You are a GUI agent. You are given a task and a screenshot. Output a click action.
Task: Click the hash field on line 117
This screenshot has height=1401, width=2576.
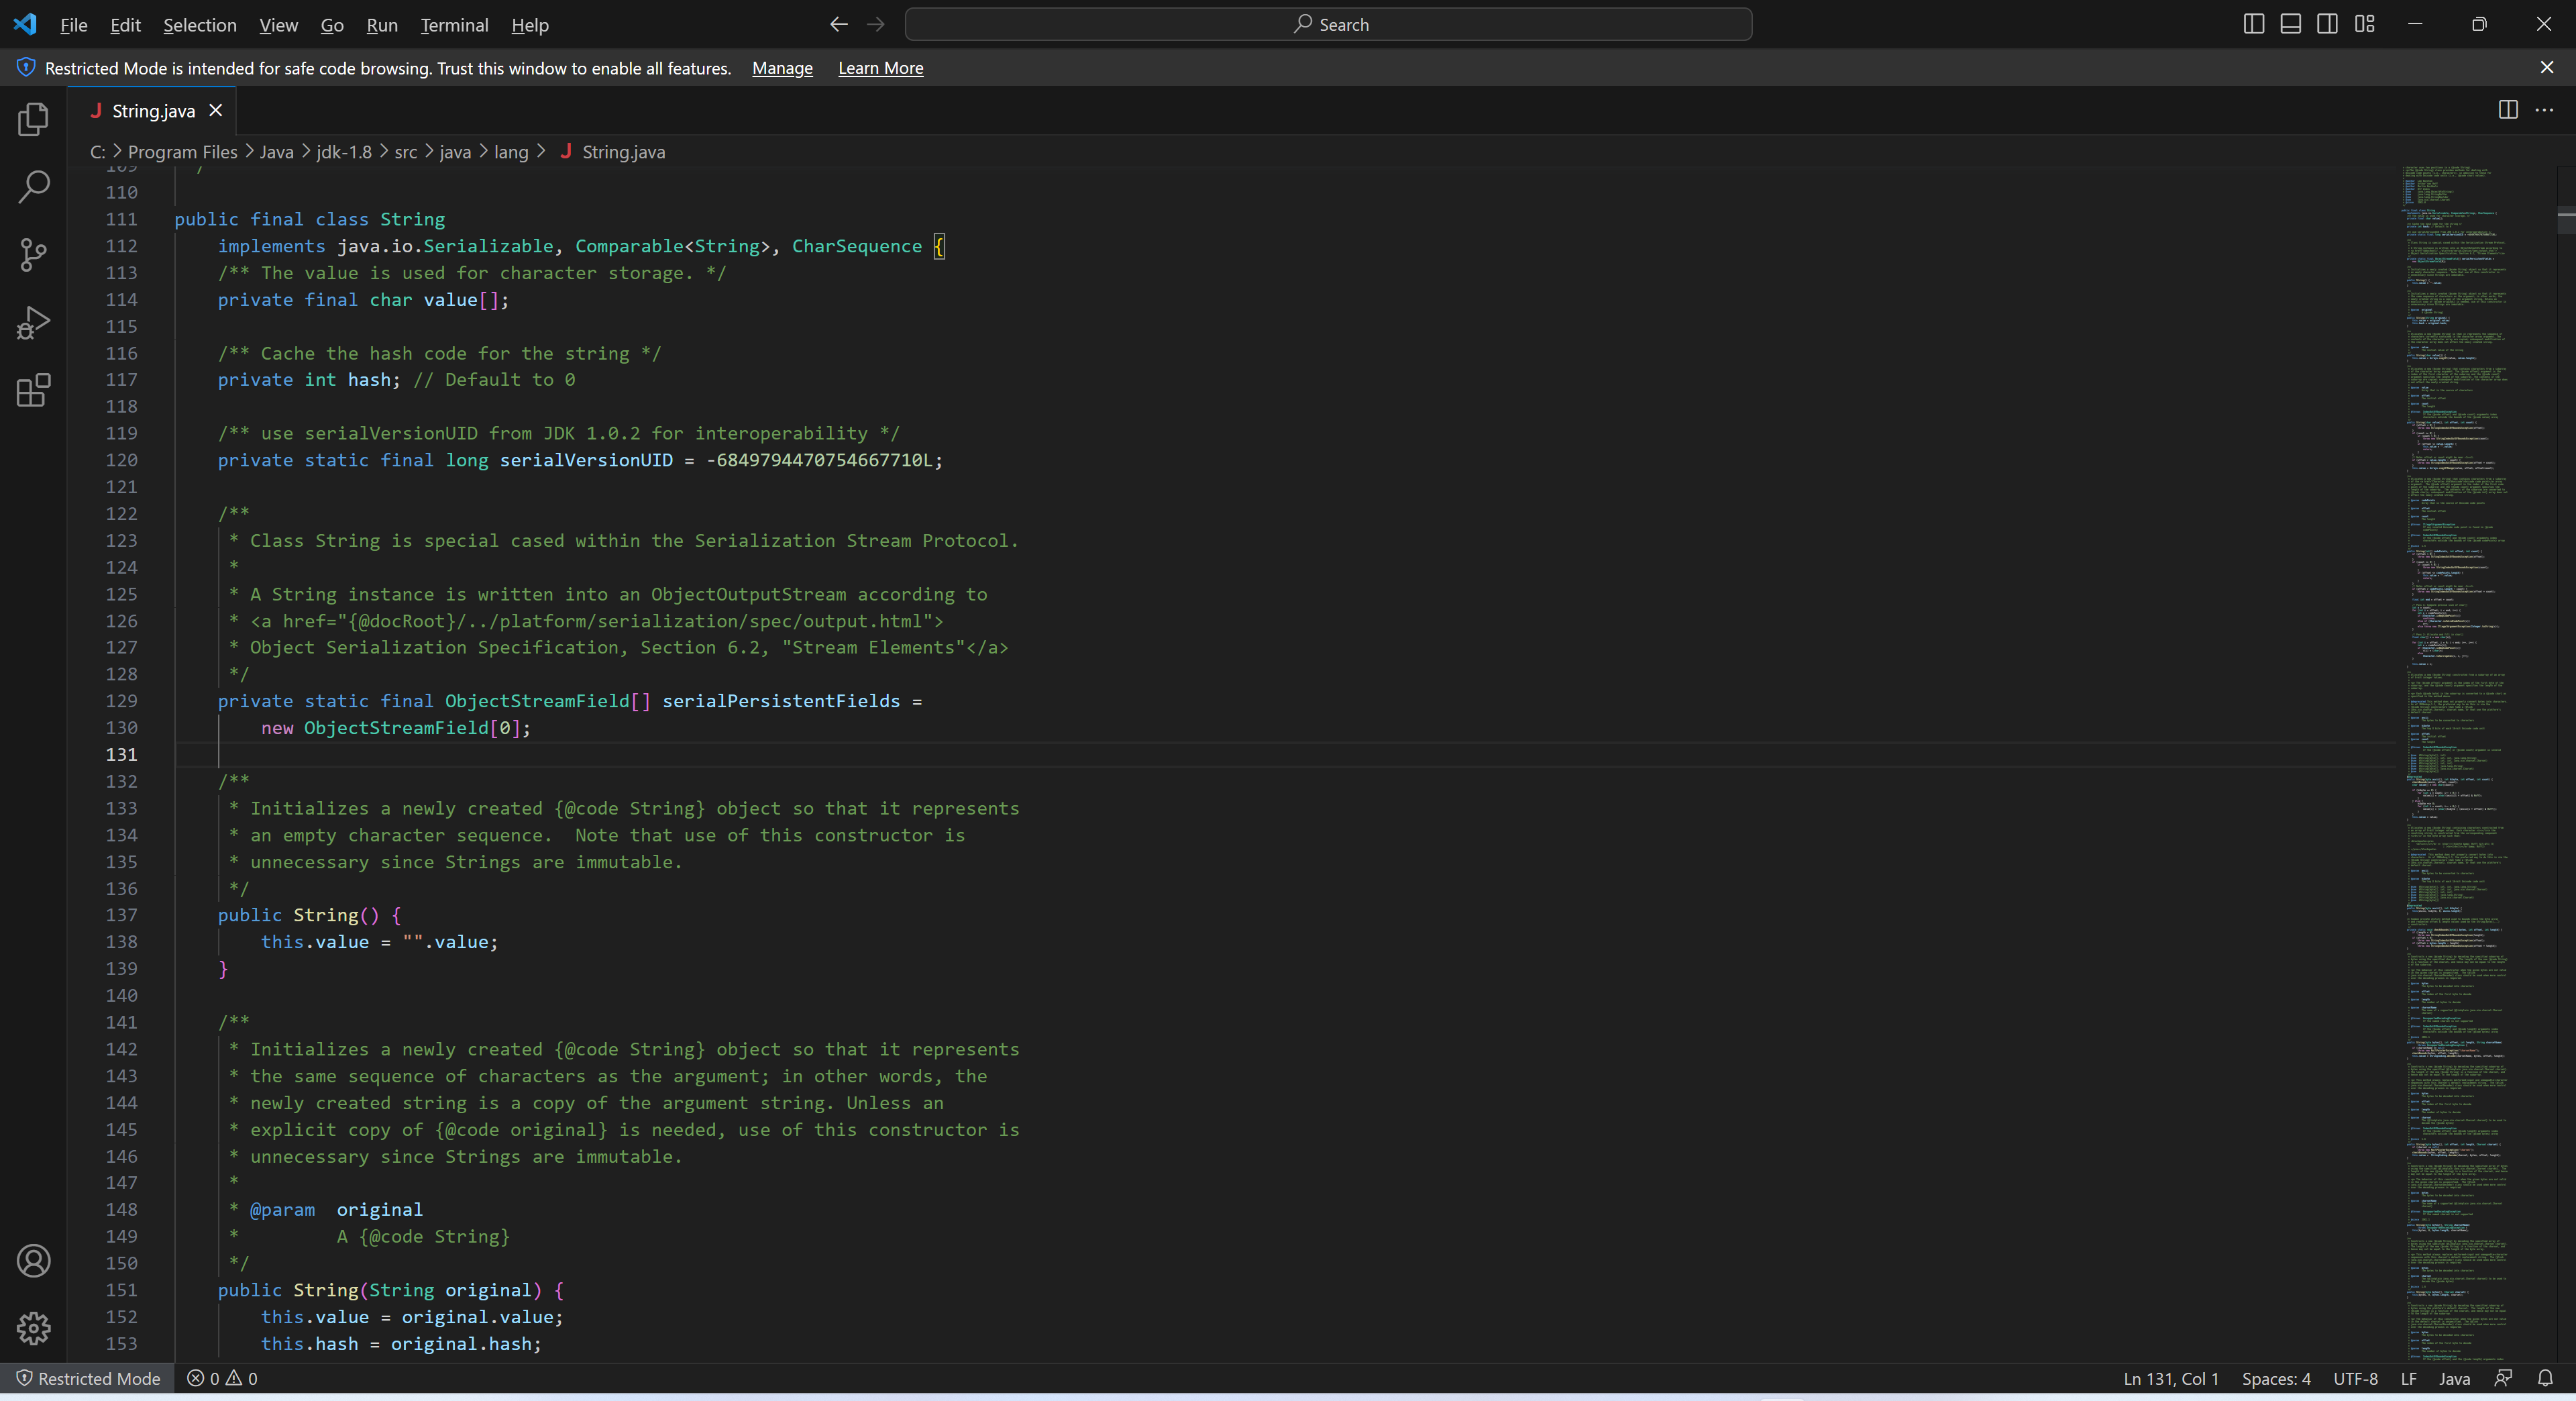(369, 380)
